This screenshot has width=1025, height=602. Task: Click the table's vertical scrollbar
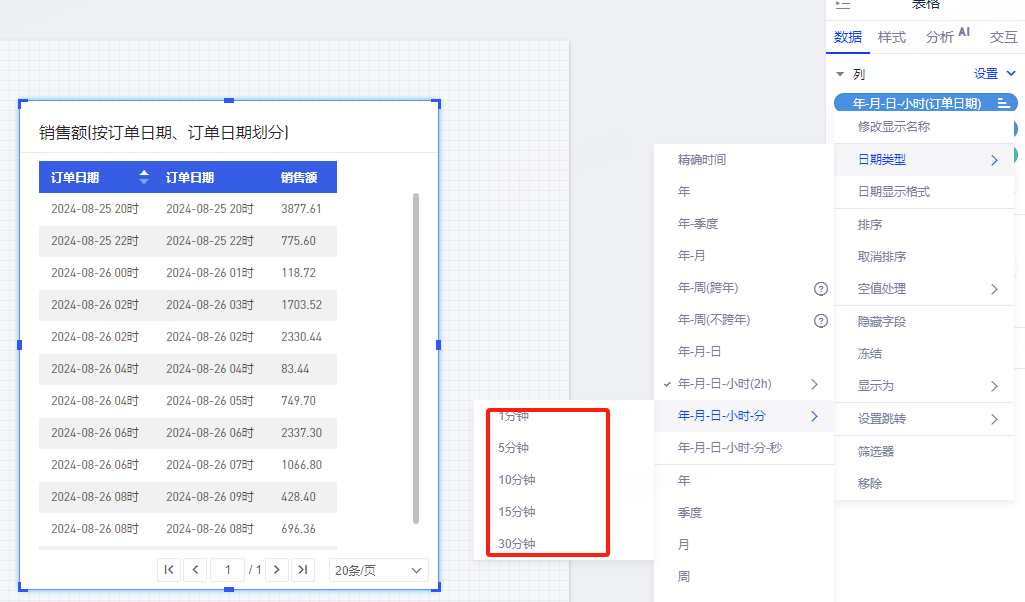coord(416,357)
